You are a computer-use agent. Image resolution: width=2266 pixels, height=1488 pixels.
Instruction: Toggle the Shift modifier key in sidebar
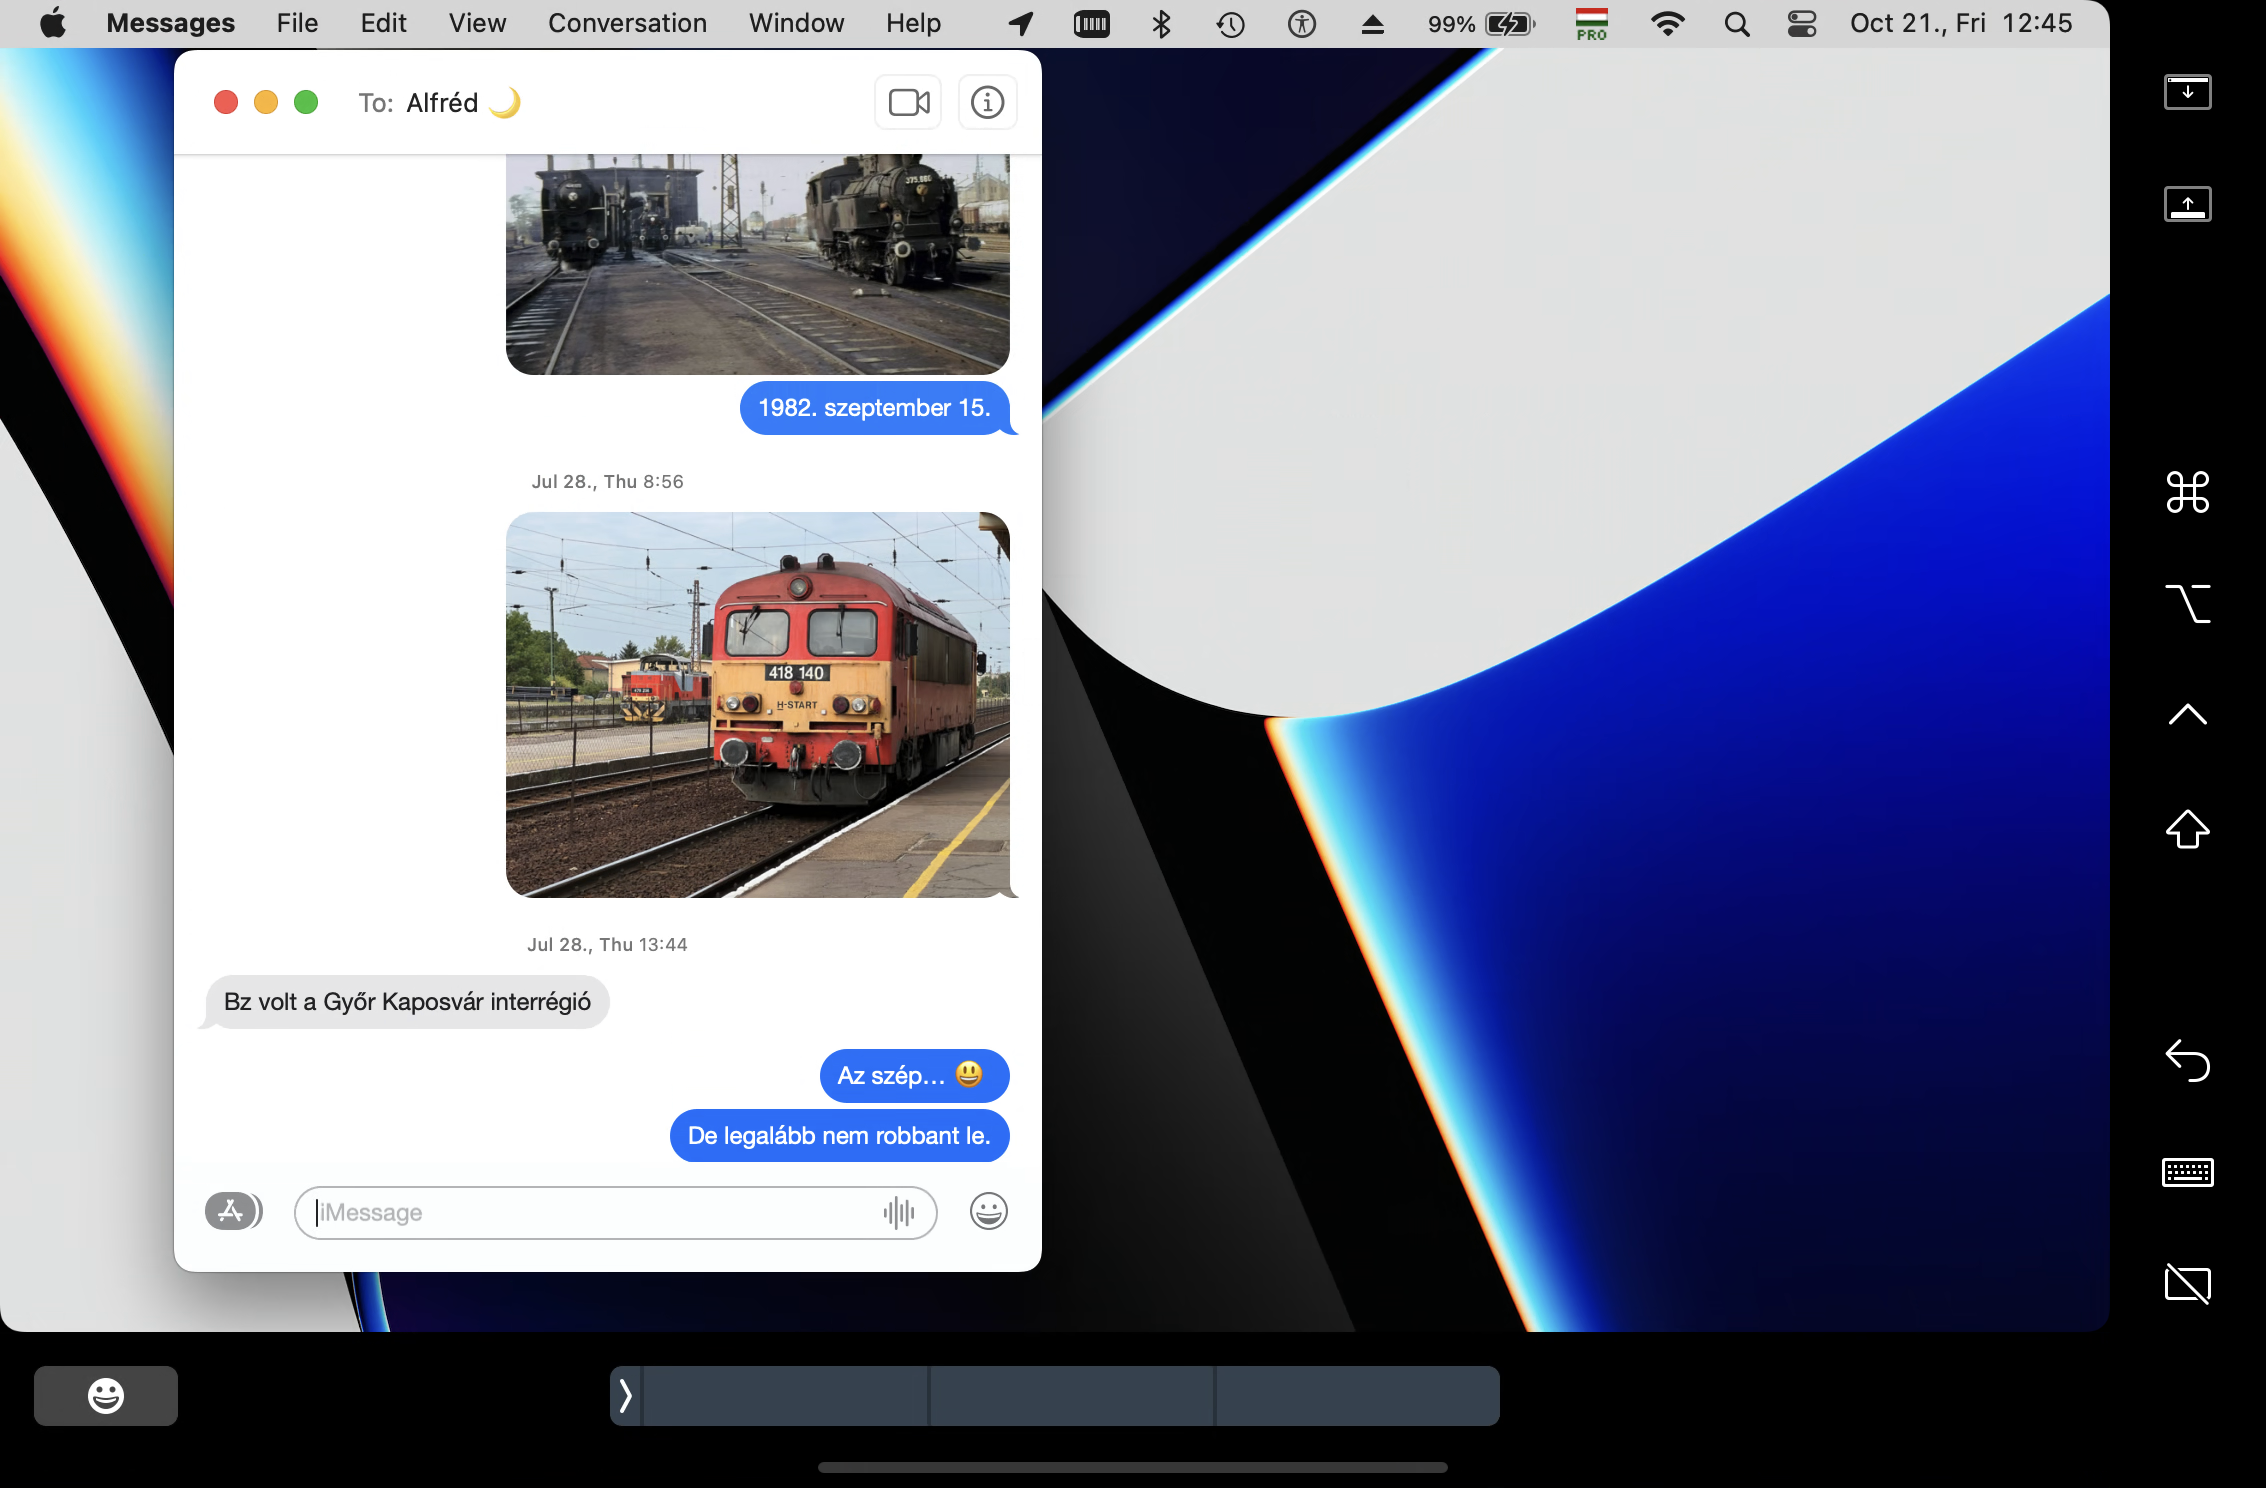2187,829
